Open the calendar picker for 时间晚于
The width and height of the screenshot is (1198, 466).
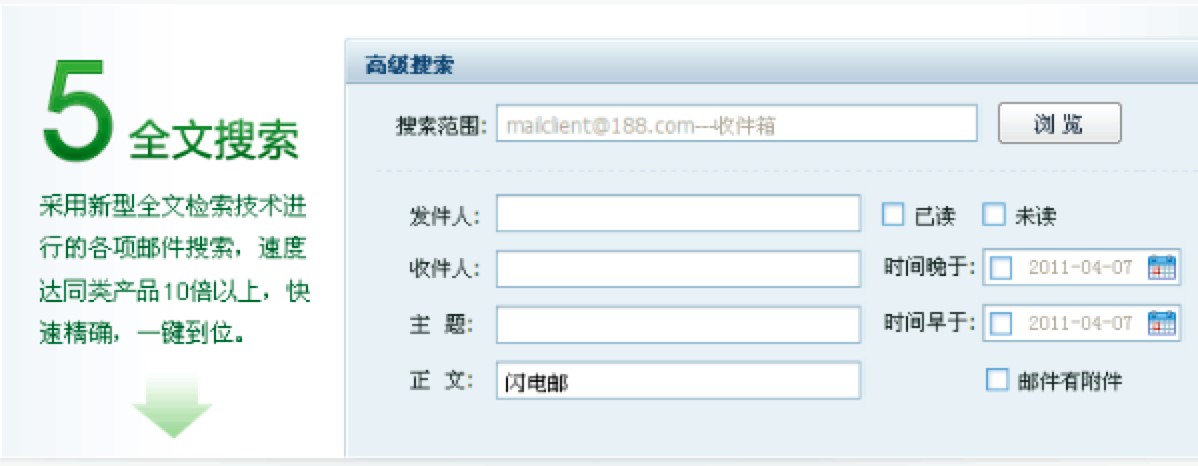1161,268
